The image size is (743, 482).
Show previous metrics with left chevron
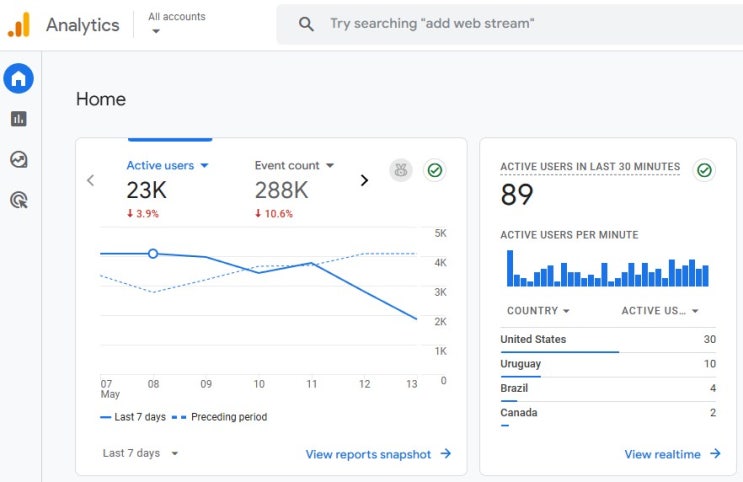91,181
